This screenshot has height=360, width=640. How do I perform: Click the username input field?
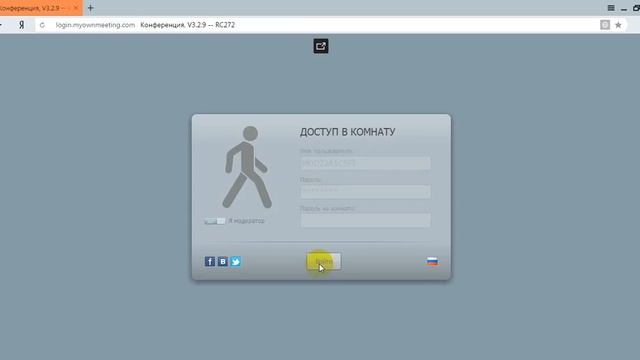pyautogui.click(x=365, y=163)
